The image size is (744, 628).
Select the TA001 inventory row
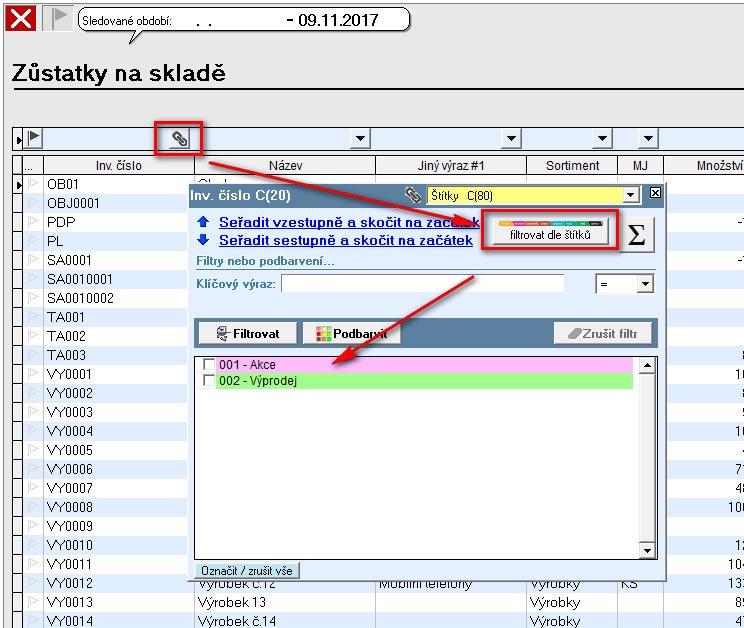[x=115, y=317]
